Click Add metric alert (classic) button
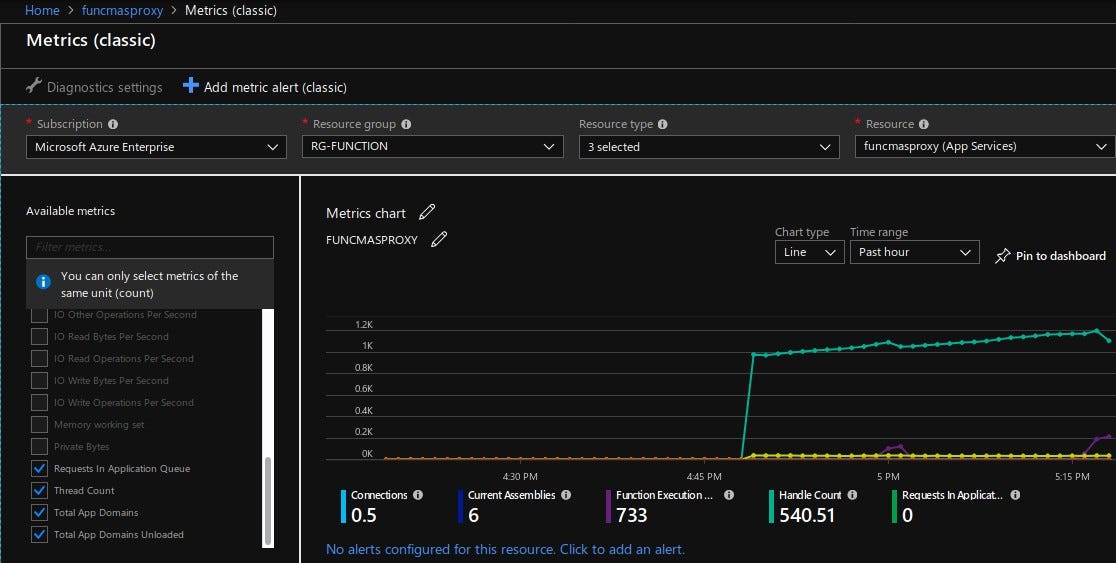1116x563 pixels. coord(265,87)
